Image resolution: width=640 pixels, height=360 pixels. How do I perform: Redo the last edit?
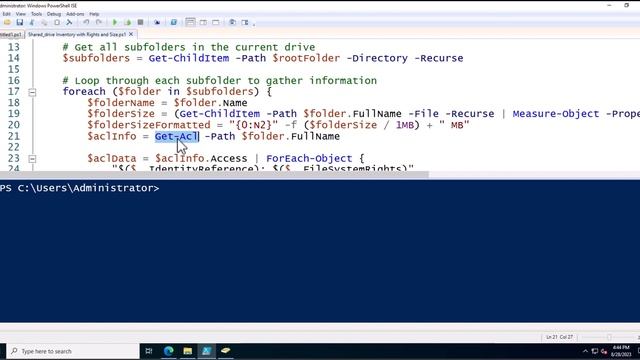coord(99,22)
